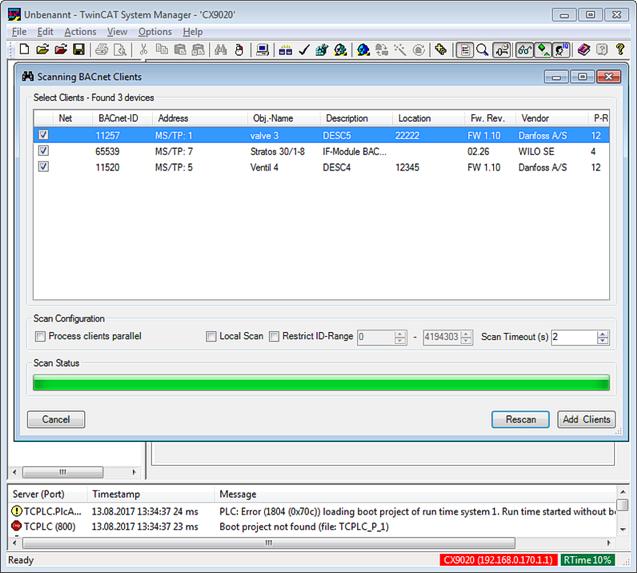Click the green RTime 10% status indicator
Image resolution: width=637 pixels, height=573 pixels.
587,560
